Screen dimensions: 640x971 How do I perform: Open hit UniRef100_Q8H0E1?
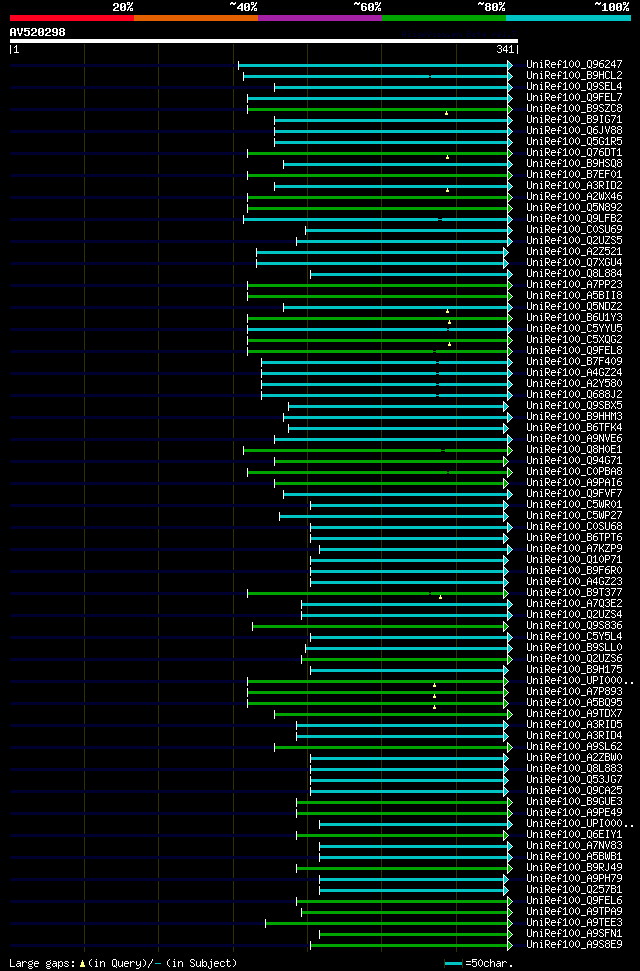click(x=574, y=450)
